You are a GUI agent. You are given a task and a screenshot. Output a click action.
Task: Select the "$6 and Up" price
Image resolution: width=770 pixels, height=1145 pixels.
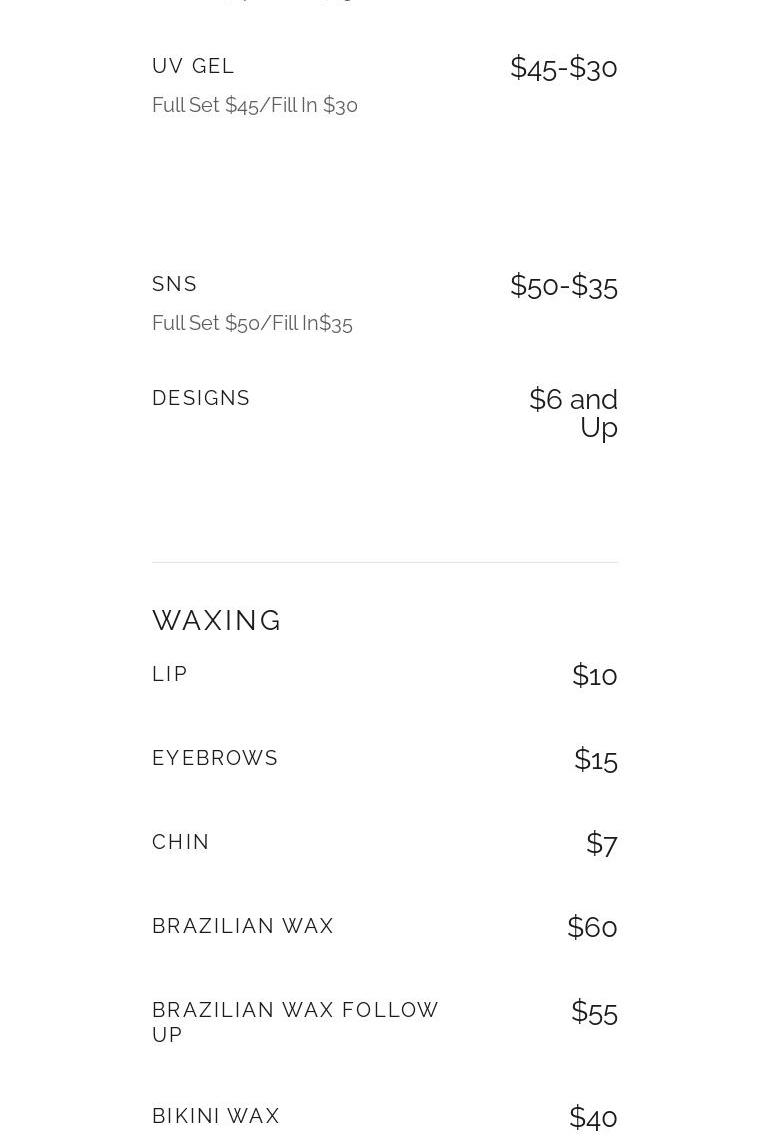coord(574,413)
